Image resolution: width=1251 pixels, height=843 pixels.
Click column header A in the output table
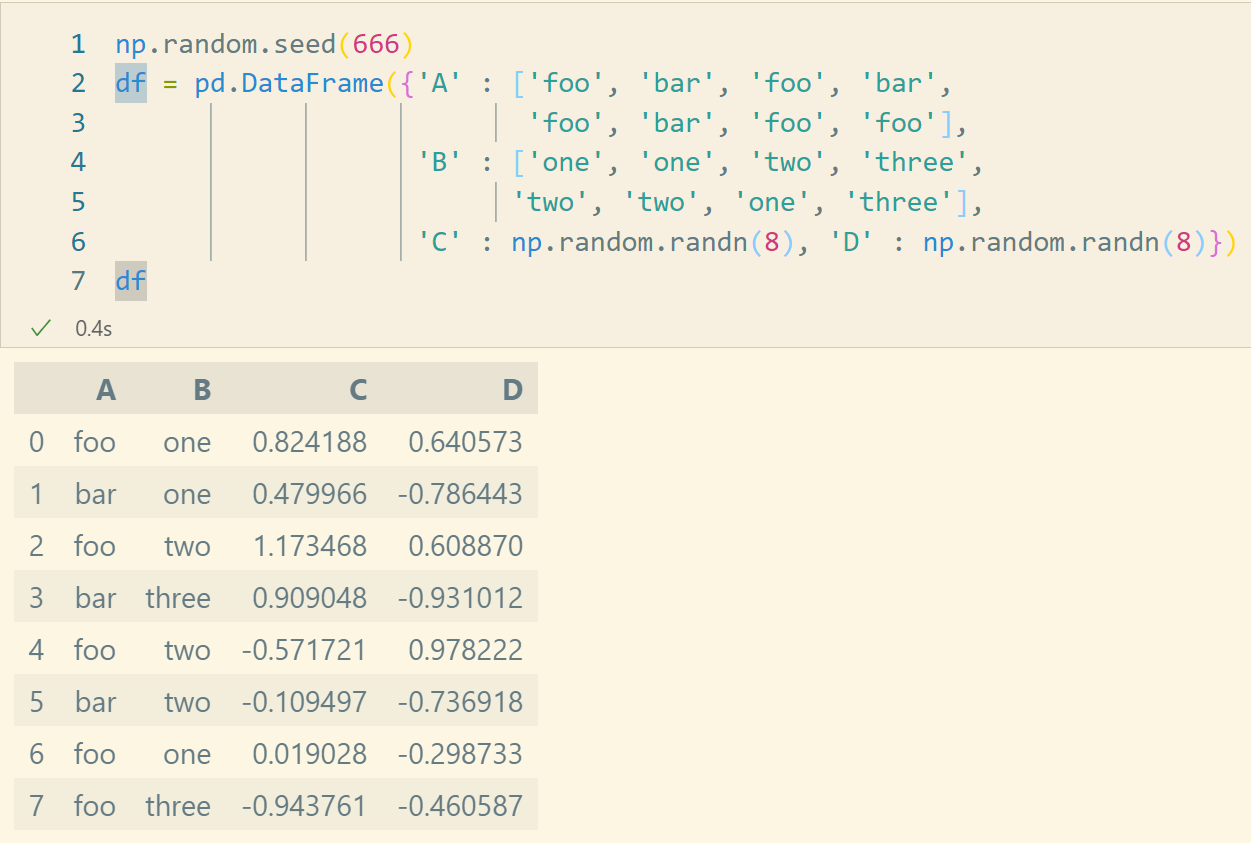point(106,390)
